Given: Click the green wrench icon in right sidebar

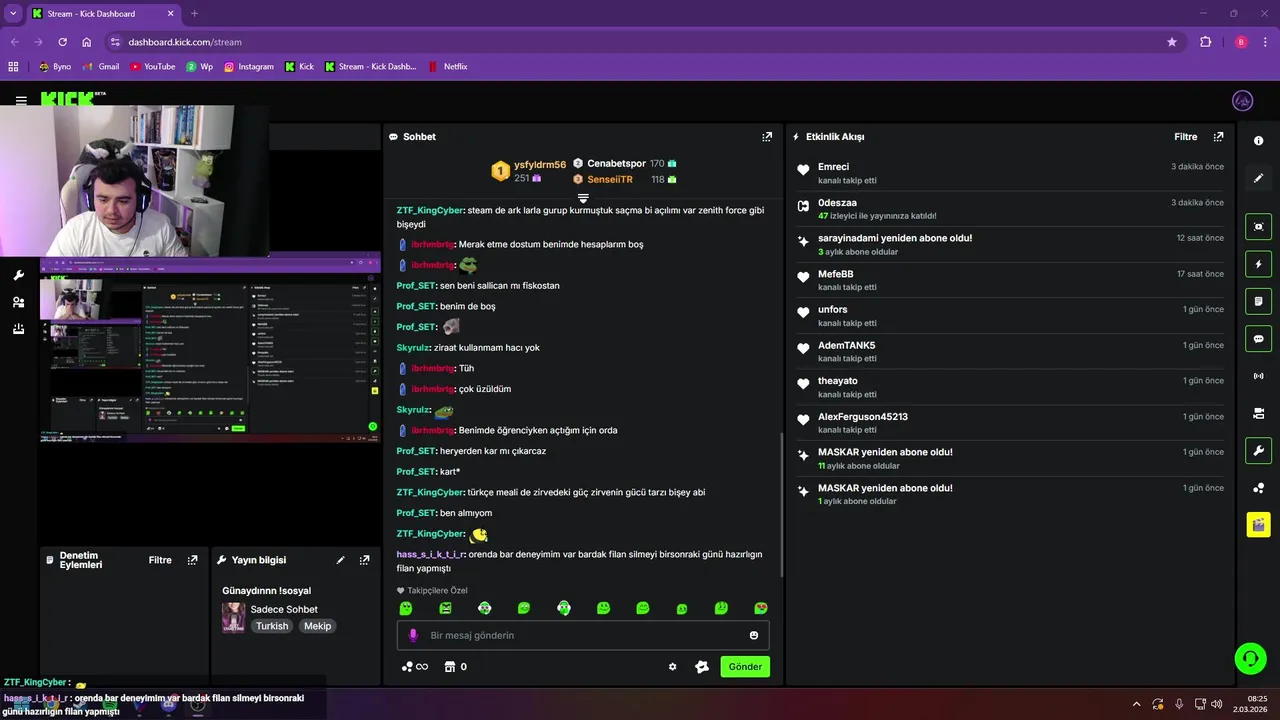Looking at the screenshot, I should tap(1258, 450).
